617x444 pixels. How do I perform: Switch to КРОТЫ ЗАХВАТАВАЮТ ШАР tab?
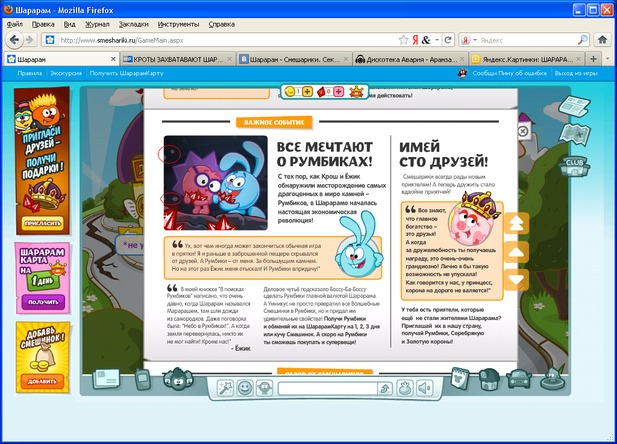click(x=177, y=59)
